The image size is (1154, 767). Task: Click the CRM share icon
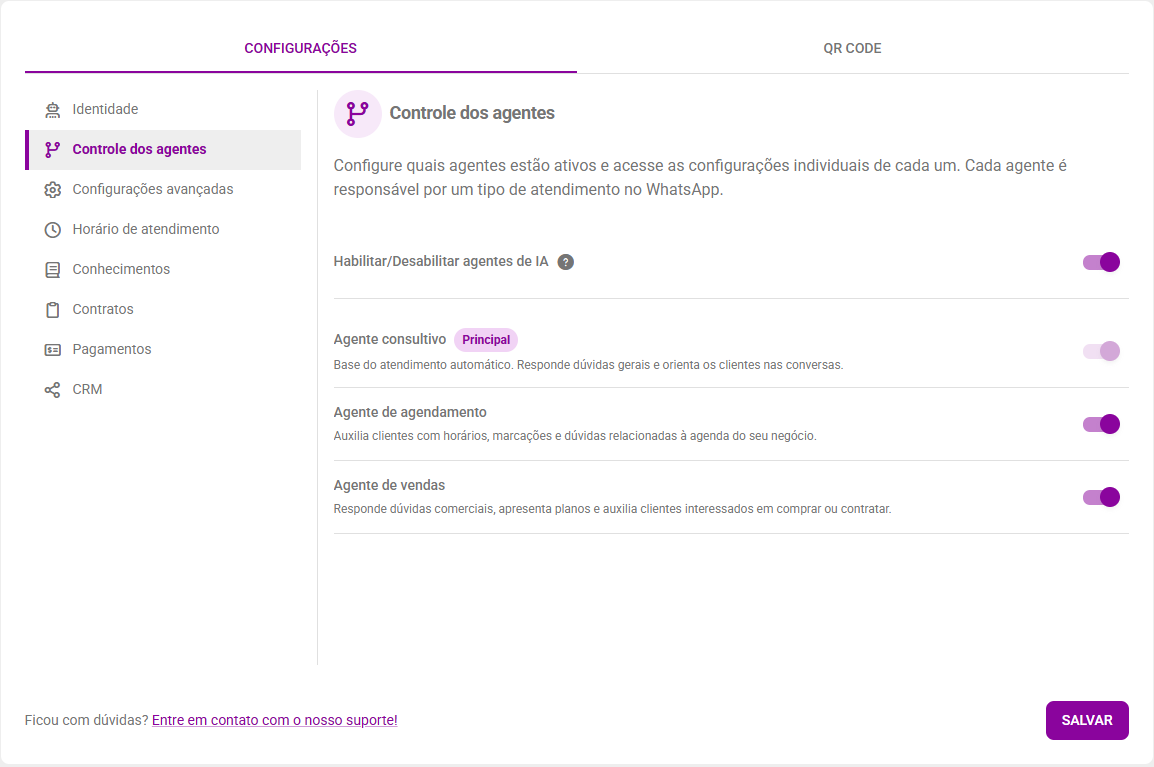click(52, 389)
